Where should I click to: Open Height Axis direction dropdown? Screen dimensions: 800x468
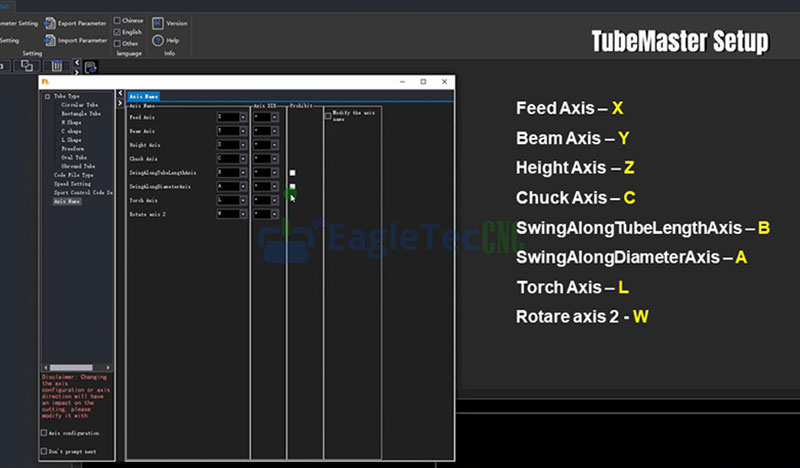click(x=274, y=145)
